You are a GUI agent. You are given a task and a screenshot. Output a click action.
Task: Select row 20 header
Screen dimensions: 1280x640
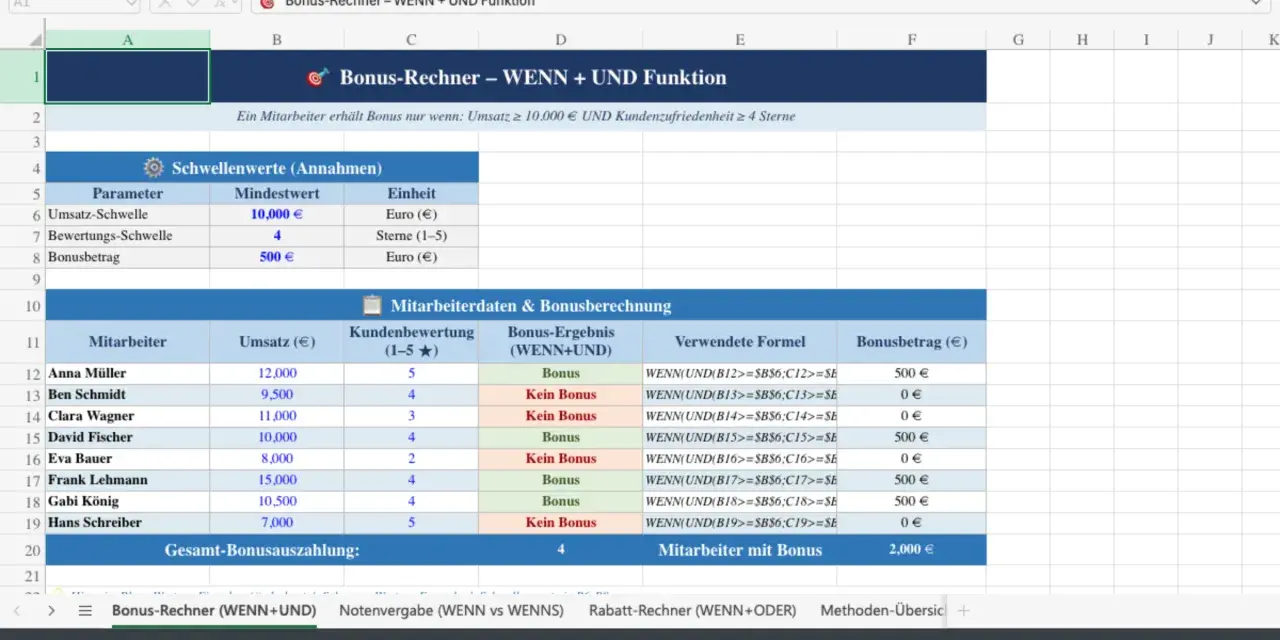[23, 550]
